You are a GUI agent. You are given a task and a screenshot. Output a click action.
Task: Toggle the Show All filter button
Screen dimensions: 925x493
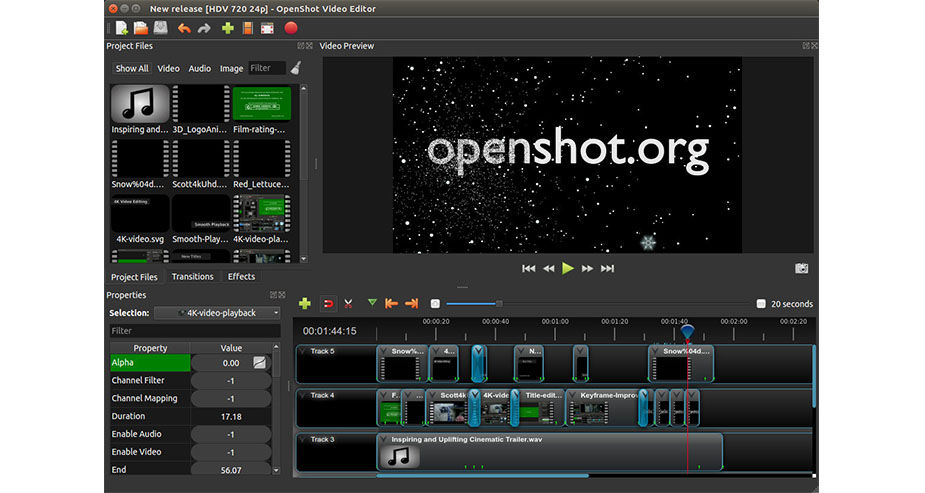point(131,69)
